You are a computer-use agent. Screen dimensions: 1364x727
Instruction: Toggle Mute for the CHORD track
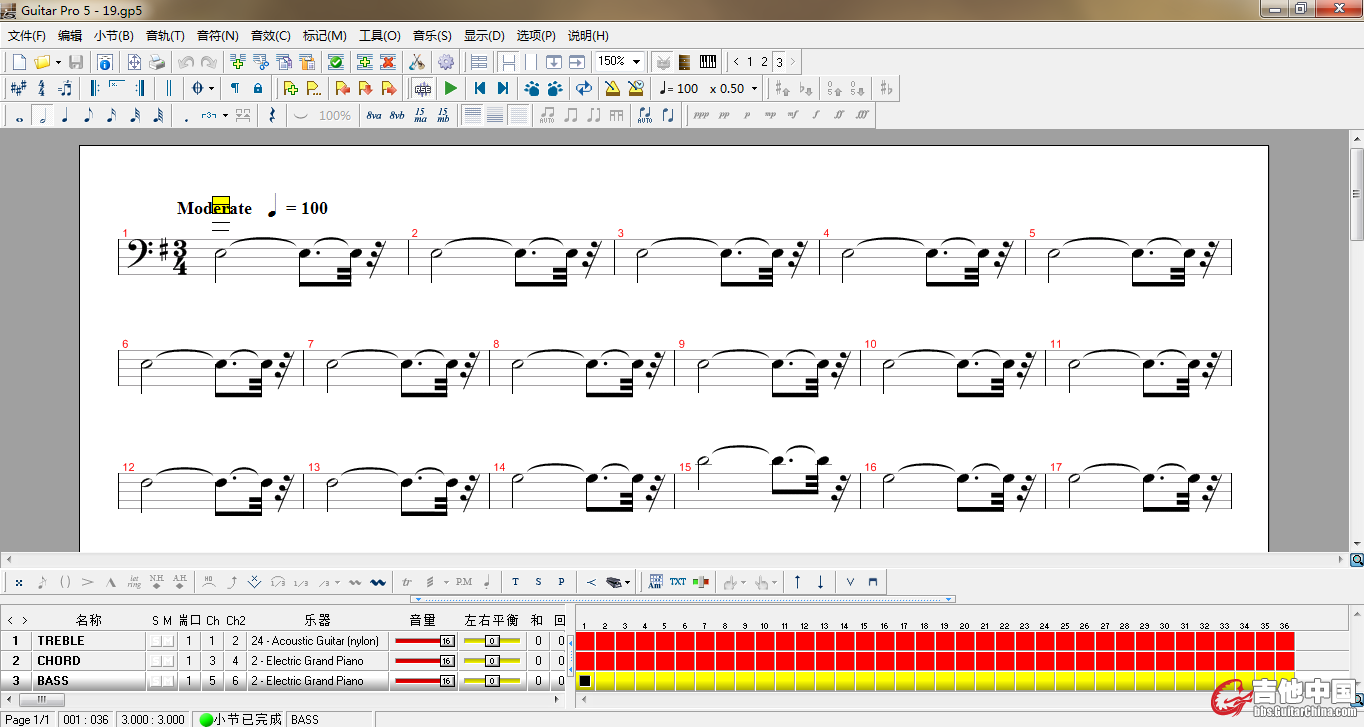tap(167, 661)
